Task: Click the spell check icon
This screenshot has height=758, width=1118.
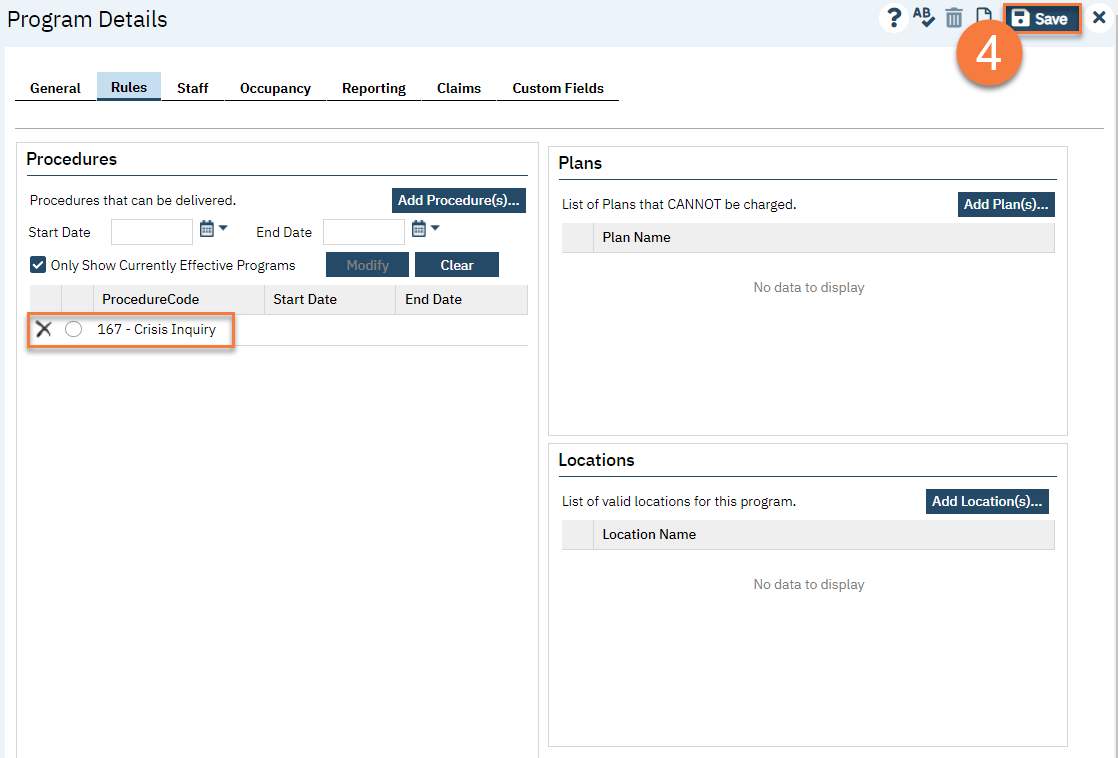Action: point(923,18)
